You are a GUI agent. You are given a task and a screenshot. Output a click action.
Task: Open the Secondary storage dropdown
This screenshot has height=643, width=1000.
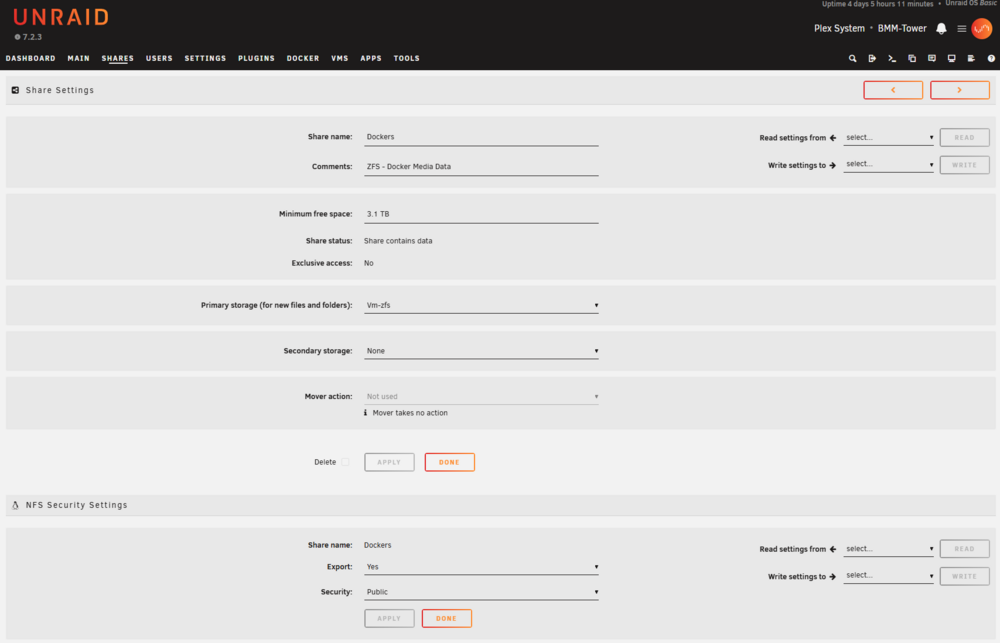[481, 351]
